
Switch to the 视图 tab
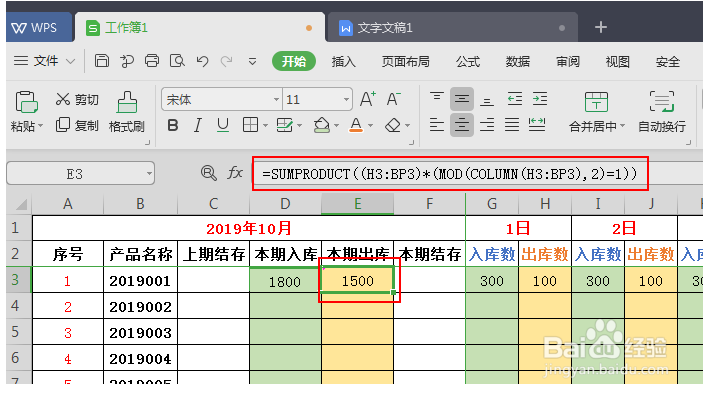pyautogui.click(x=617, y=61)
